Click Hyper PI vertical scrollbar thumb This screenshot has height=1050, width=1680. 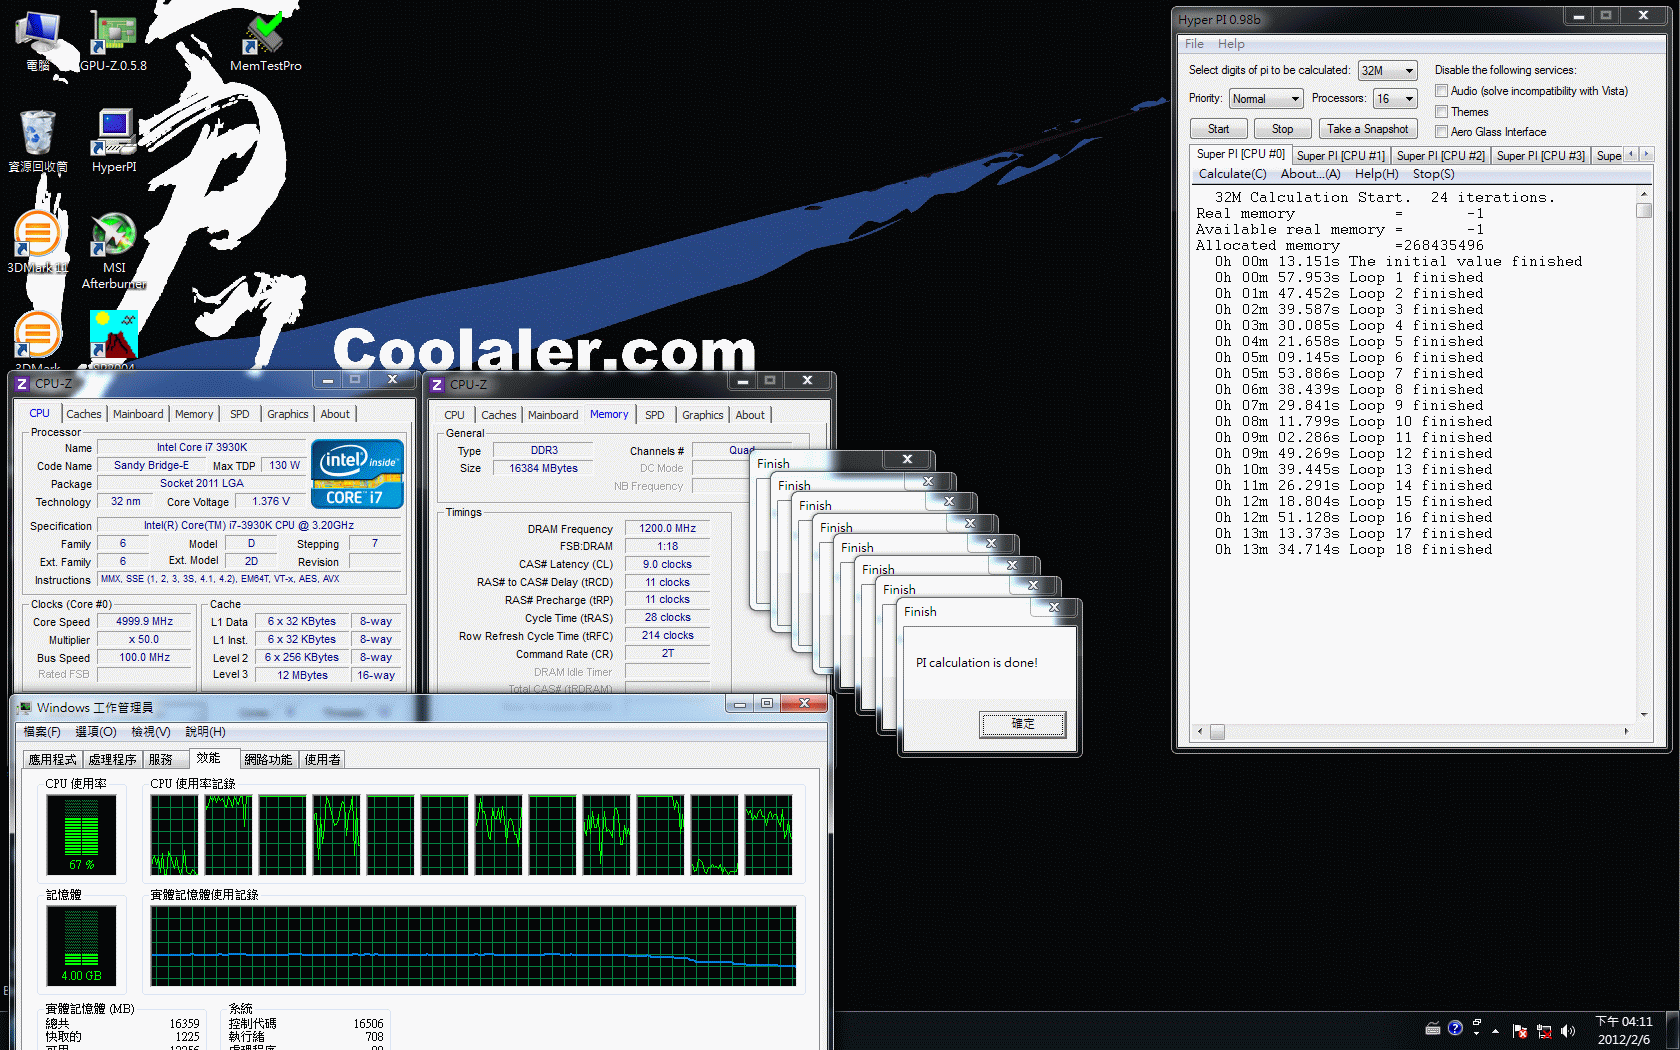(1644, 210)
